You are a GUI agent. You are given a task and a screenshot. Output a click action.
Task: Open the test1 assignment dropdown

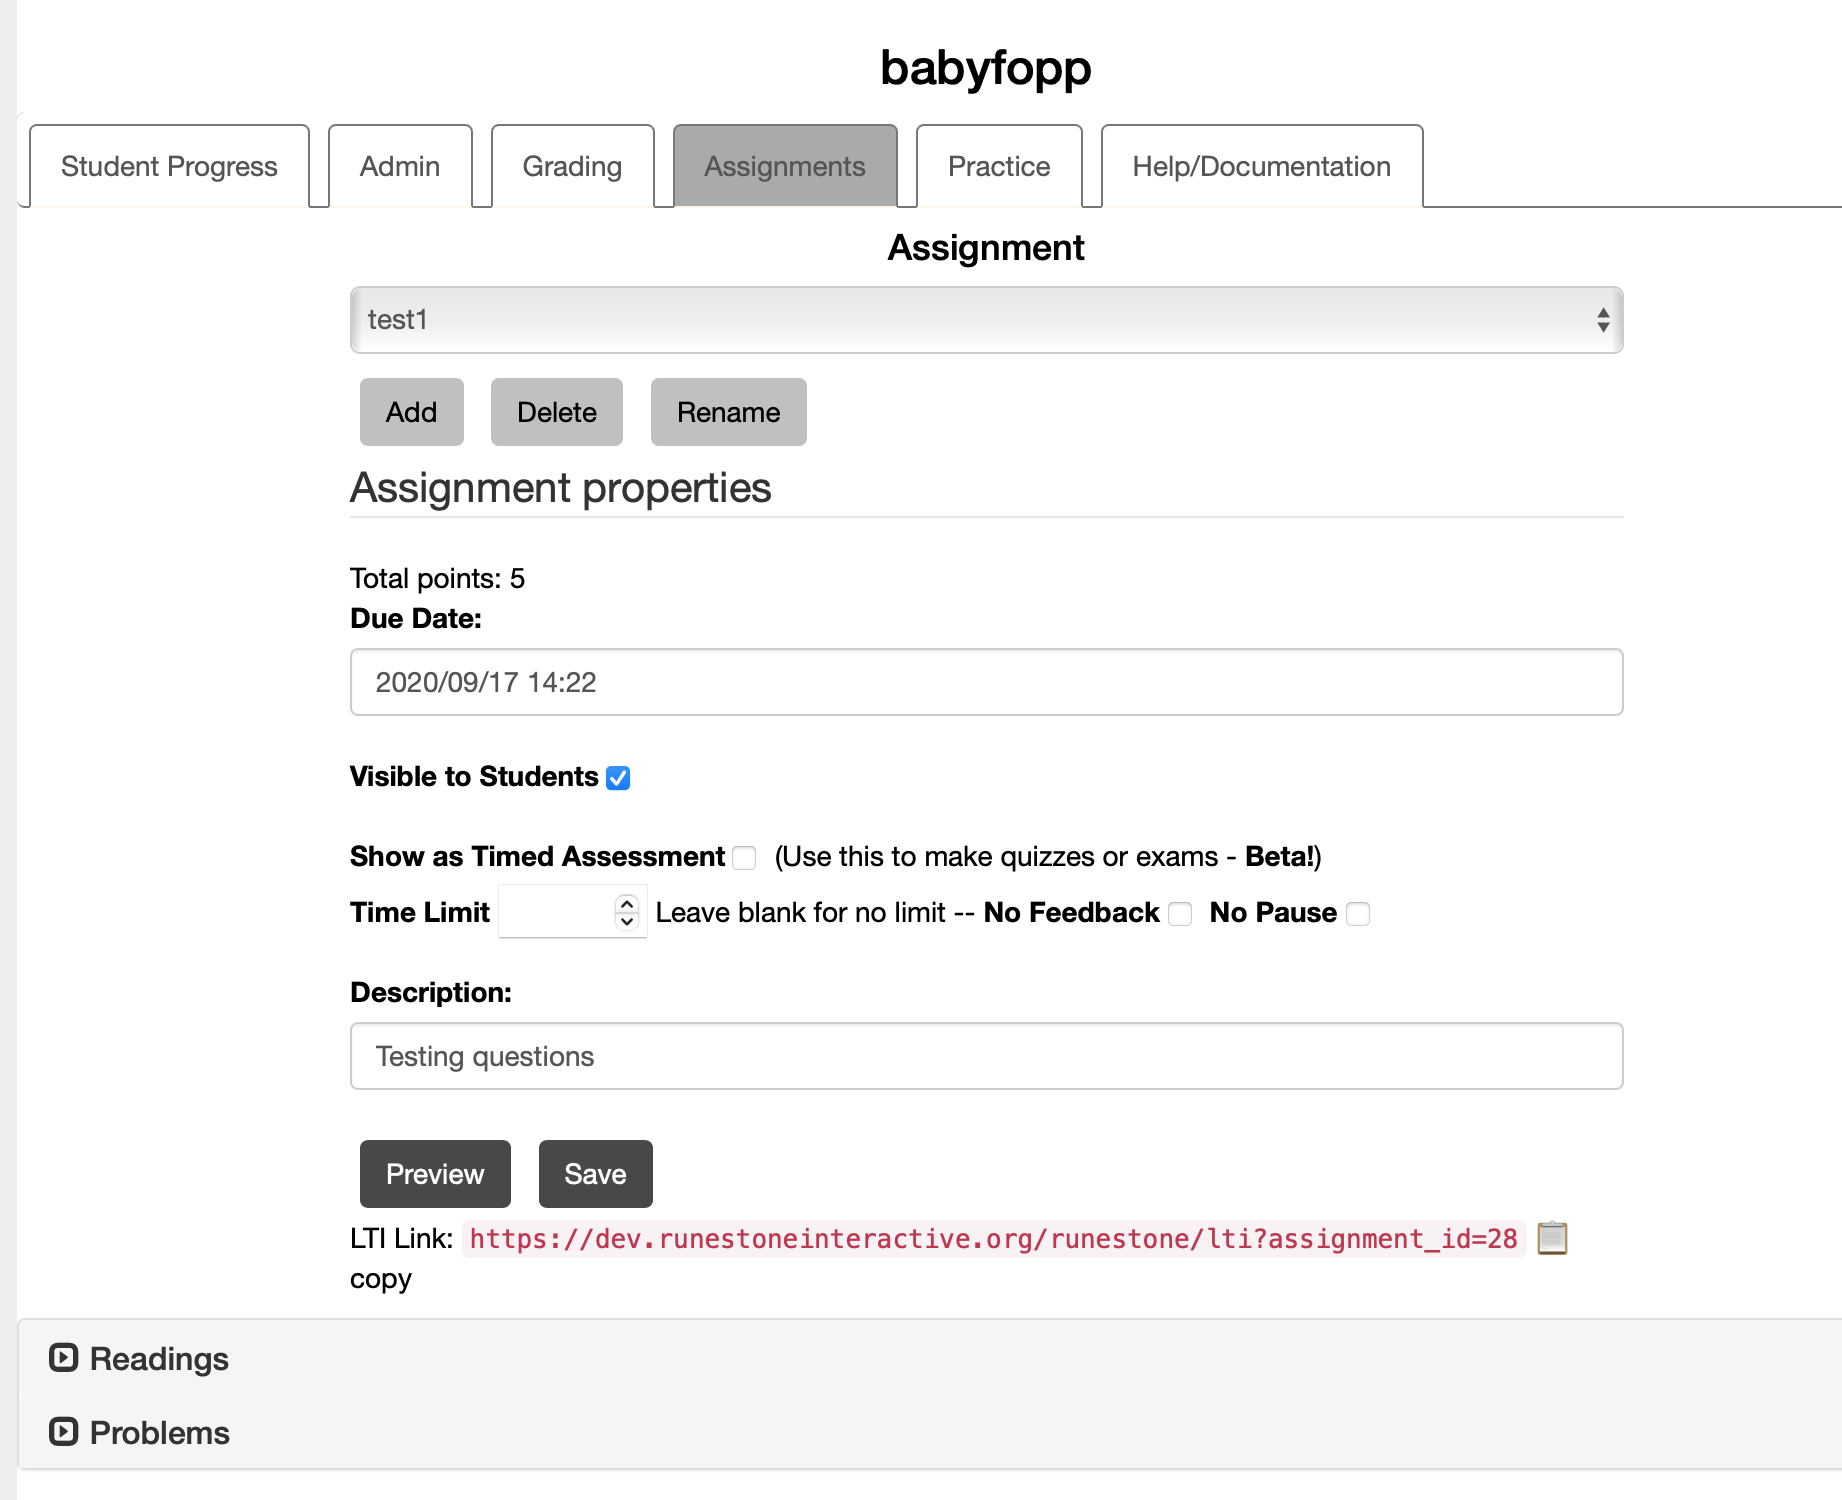[x=986, y=320]
